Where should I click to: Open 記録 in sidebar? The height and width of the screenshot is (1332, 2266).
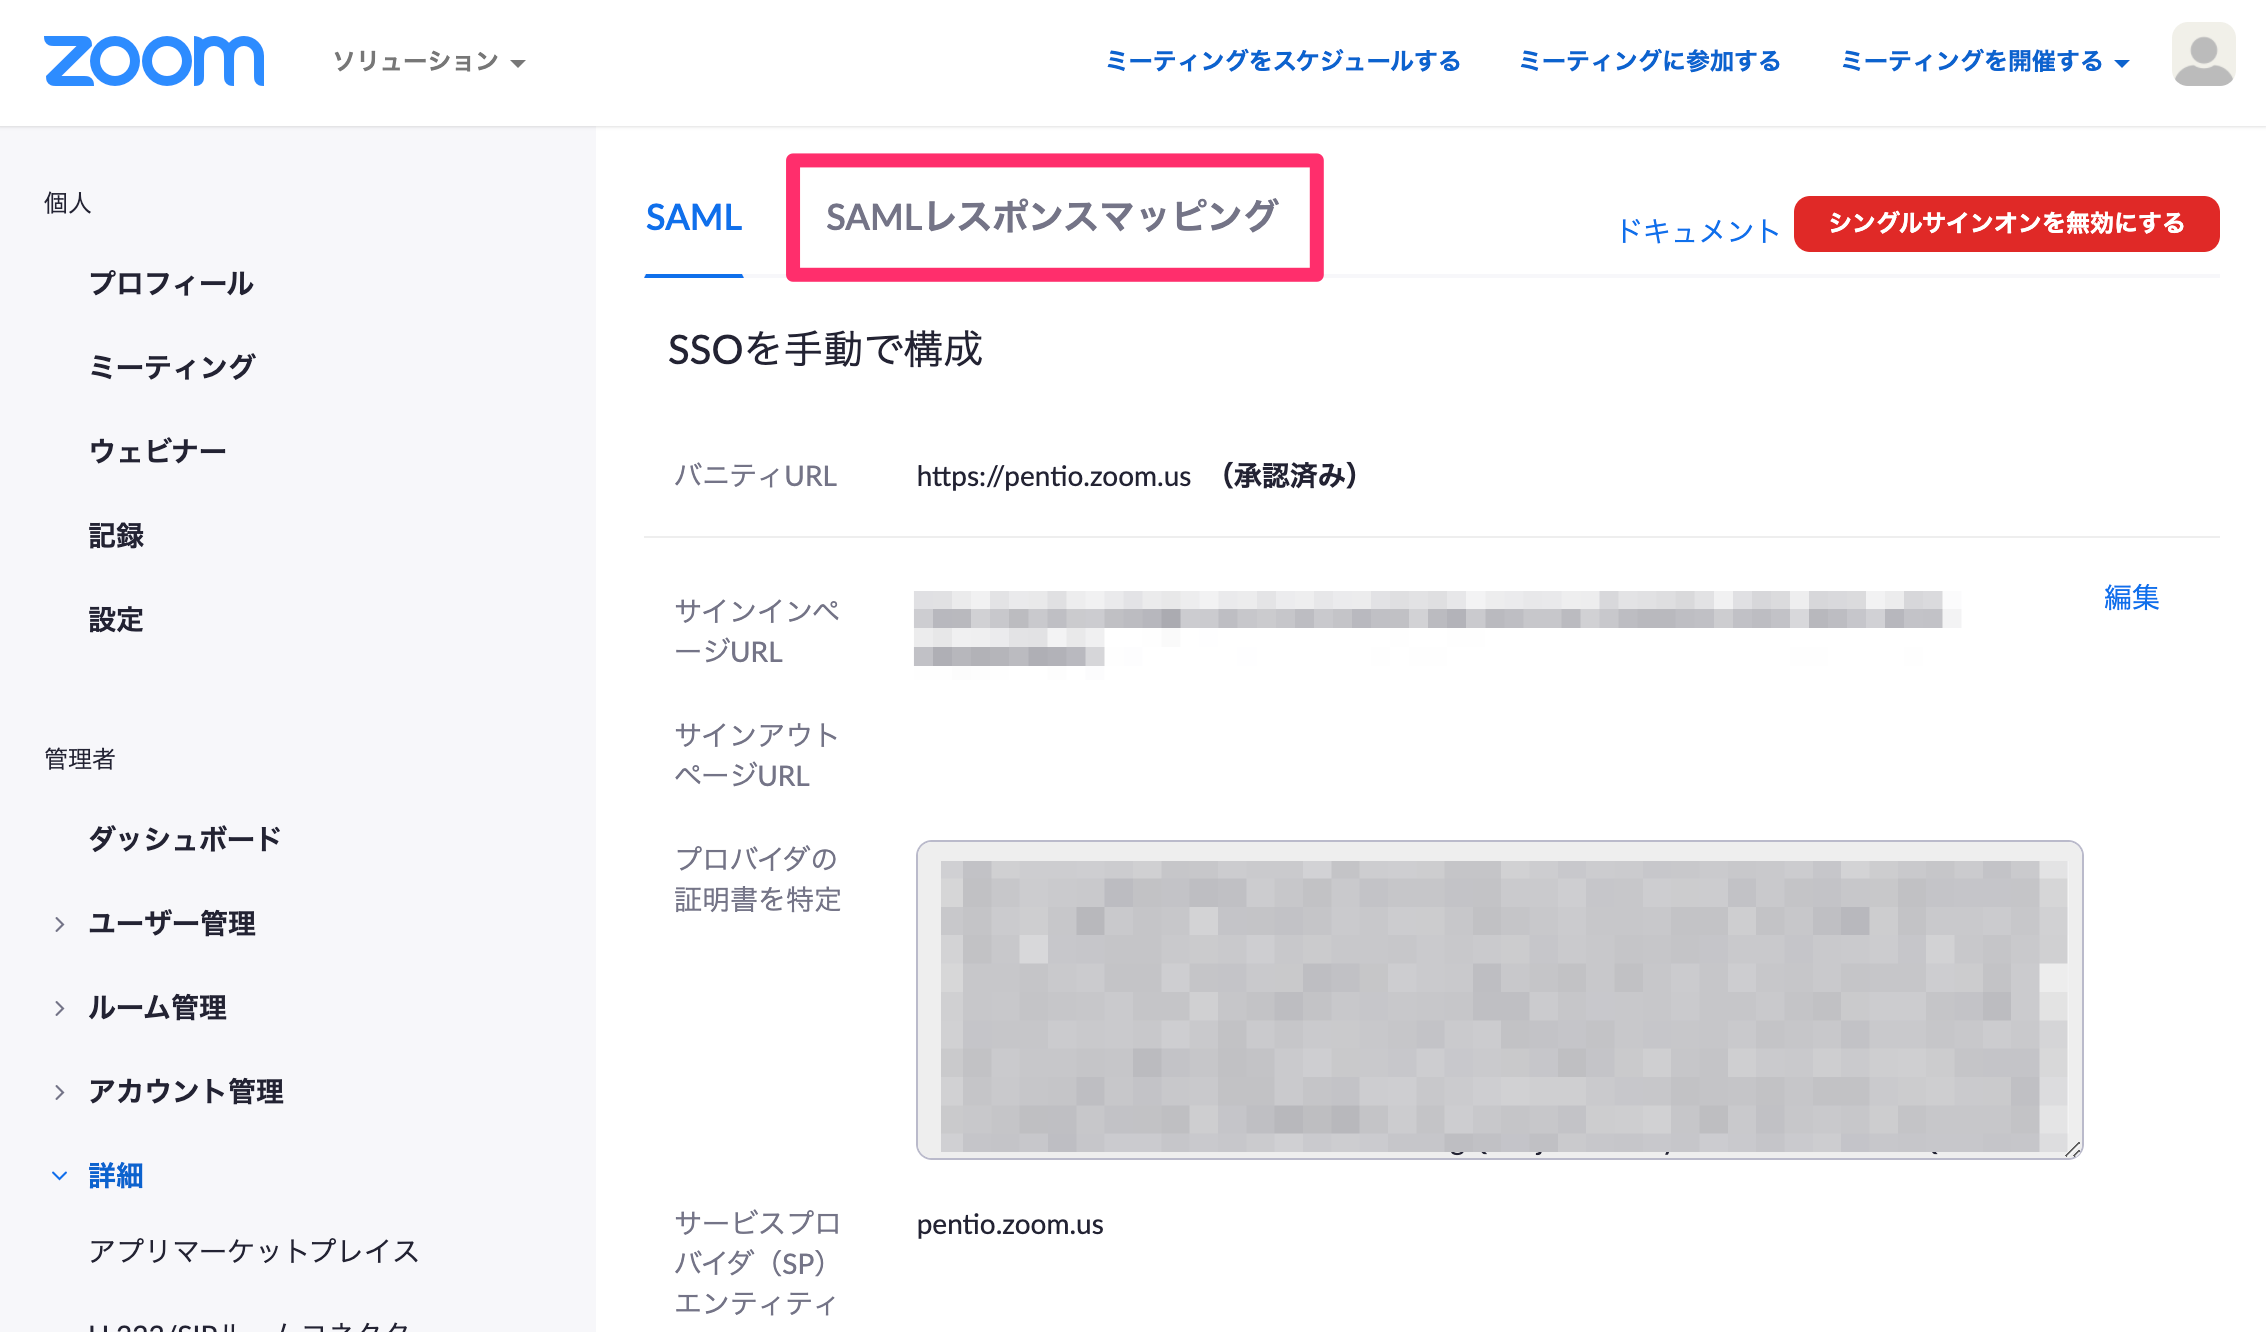pyautogui.click(x=116, y=535)
